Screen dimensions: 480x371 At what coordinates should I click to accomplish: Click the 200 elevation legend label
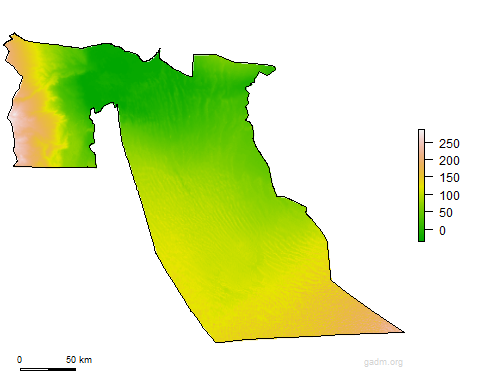[x=449, y=161]
